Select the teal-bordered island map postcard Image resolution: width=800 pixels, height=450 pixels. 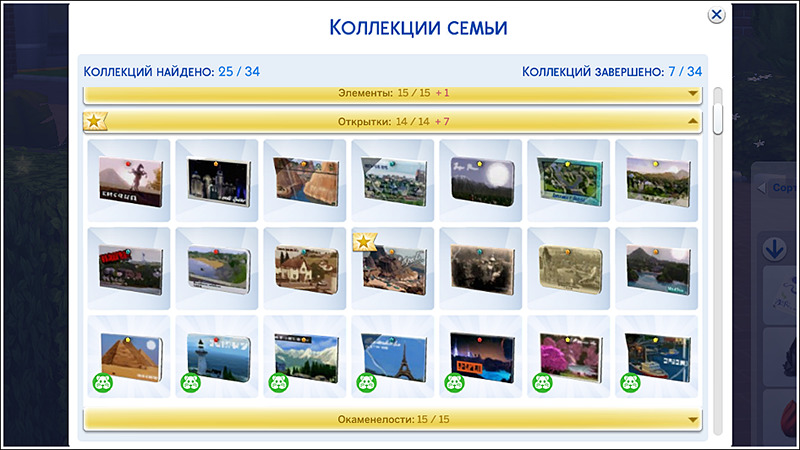click(568, 181)
